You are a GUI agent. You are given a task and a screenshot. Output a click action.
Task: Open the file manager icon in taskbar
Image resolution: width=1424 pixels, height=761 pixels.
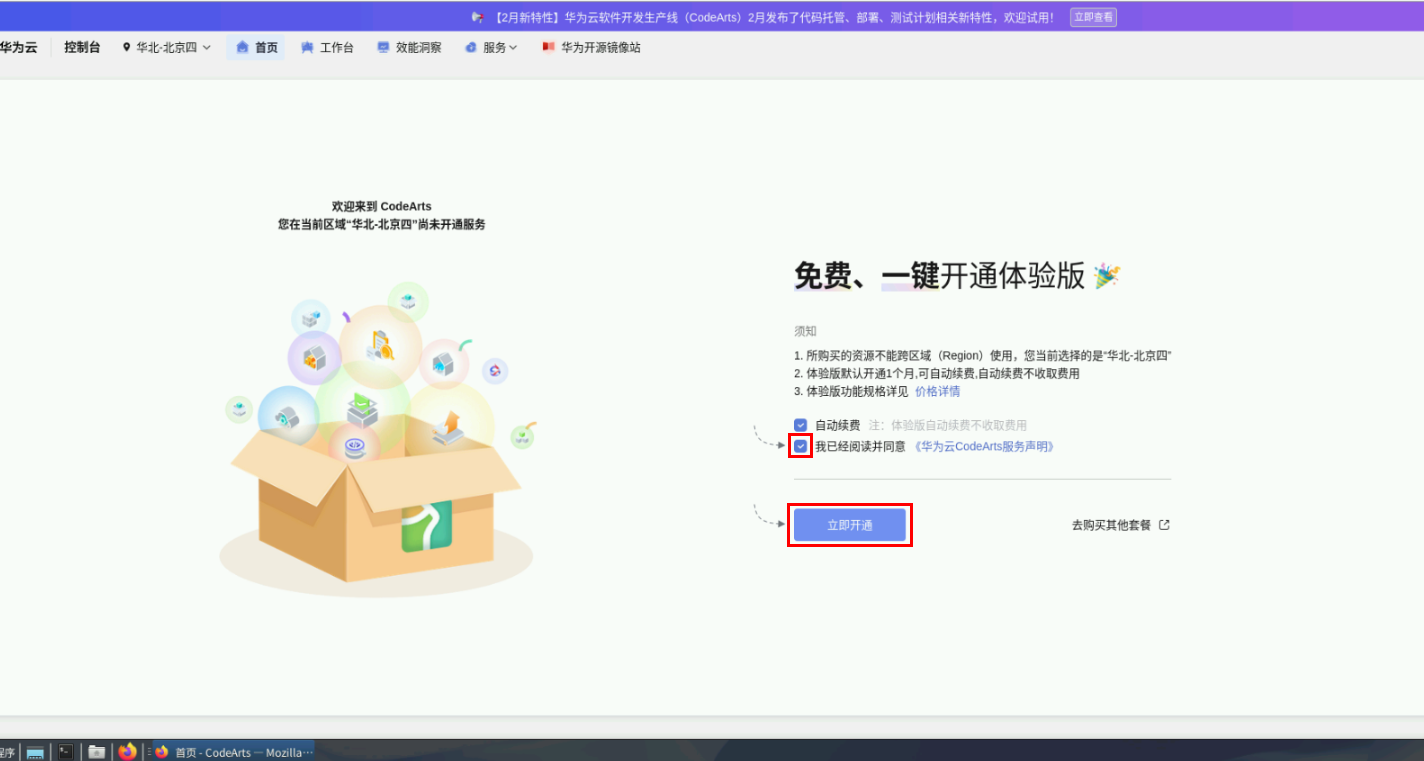[97, 752]
